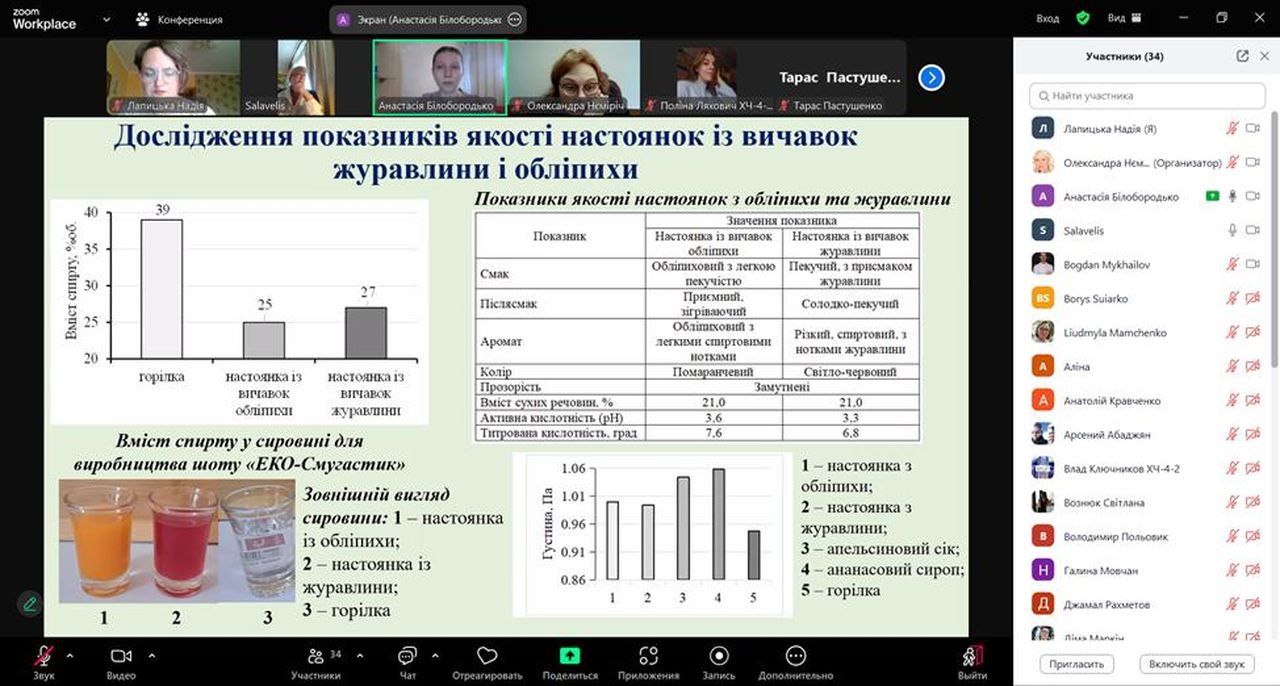Open Вид view layout menu
This screenshot has width=1280, height=686.
(x=1125, y=18)
